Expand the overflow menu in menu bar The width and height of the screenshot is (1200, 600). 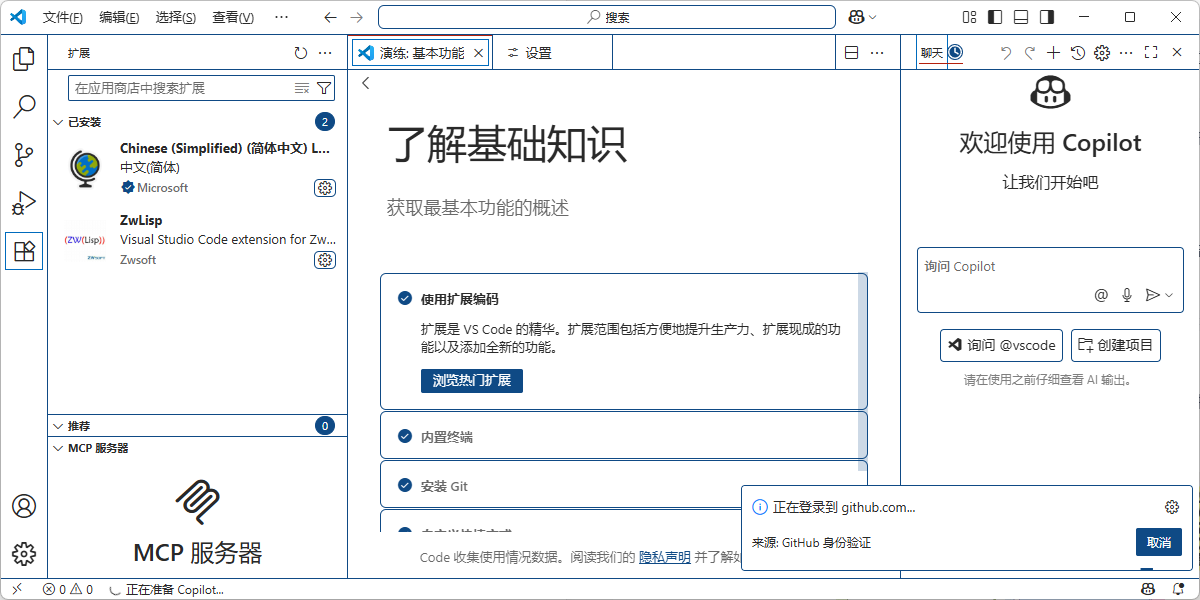pos(281,17)
